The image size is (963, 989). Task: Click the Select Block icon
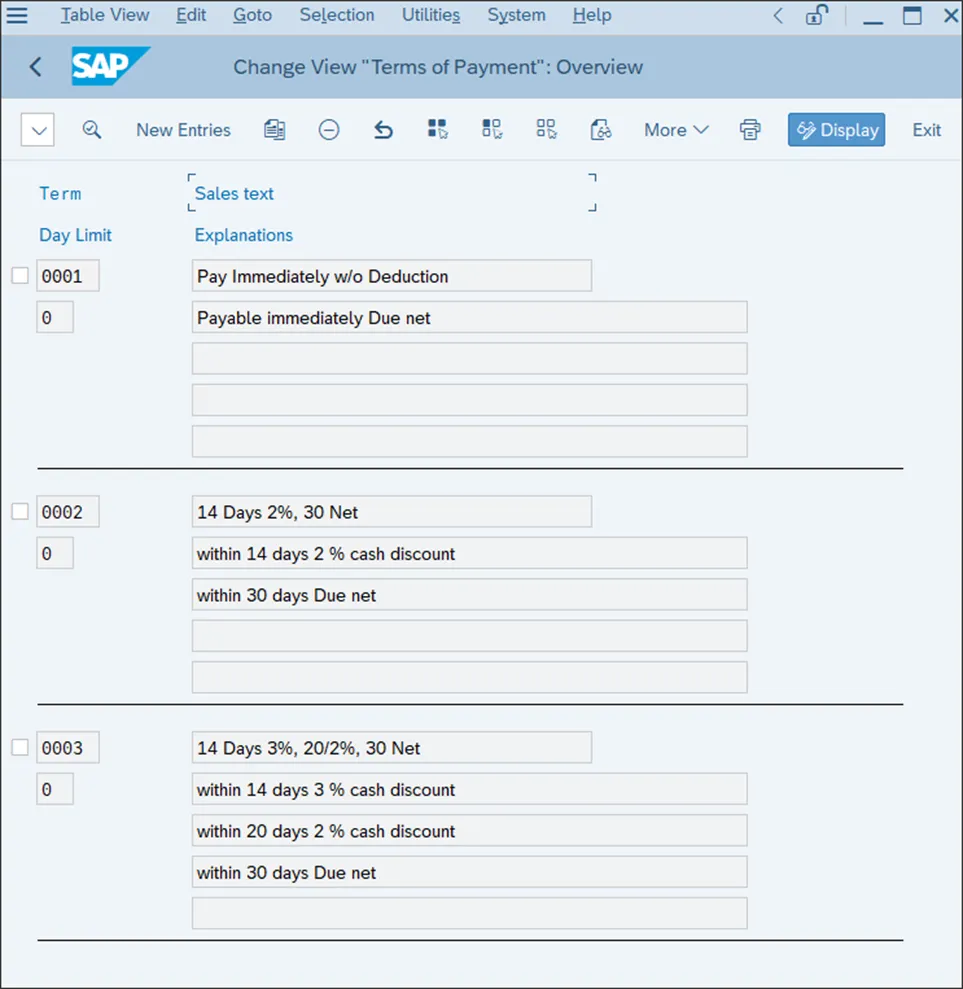coord(492,129)
